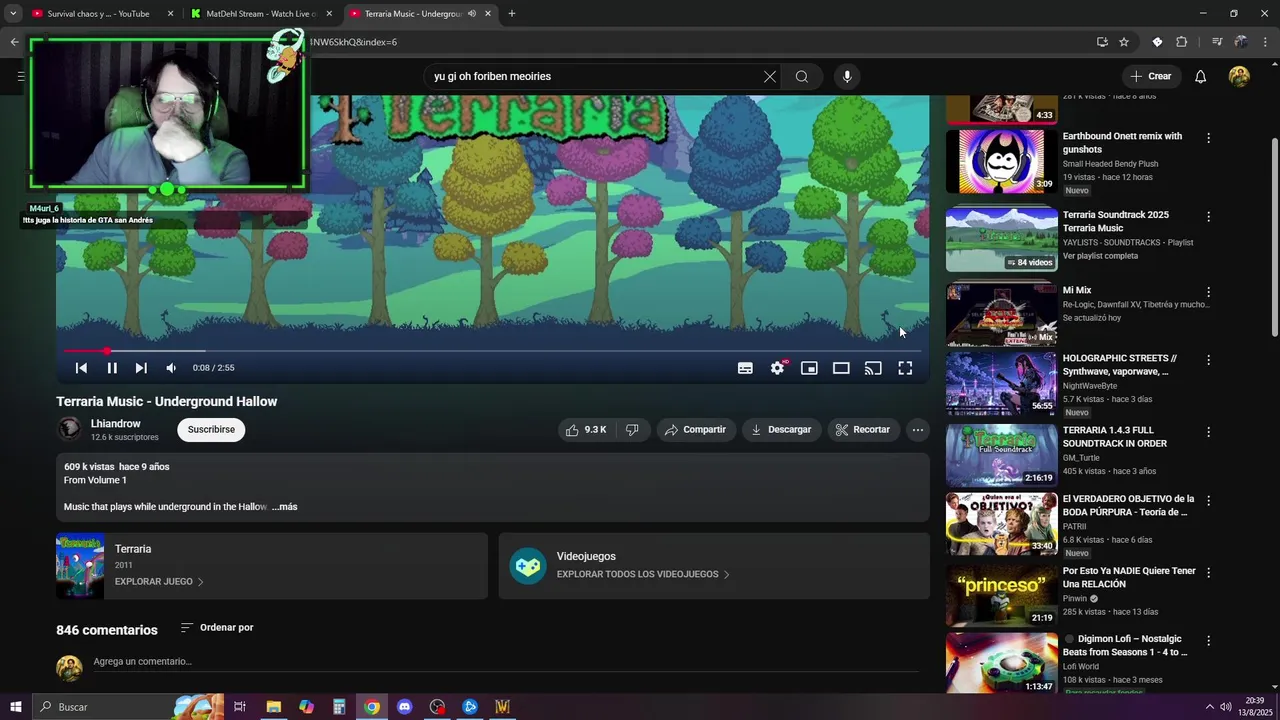Open Discord from the taskbar

404,707
